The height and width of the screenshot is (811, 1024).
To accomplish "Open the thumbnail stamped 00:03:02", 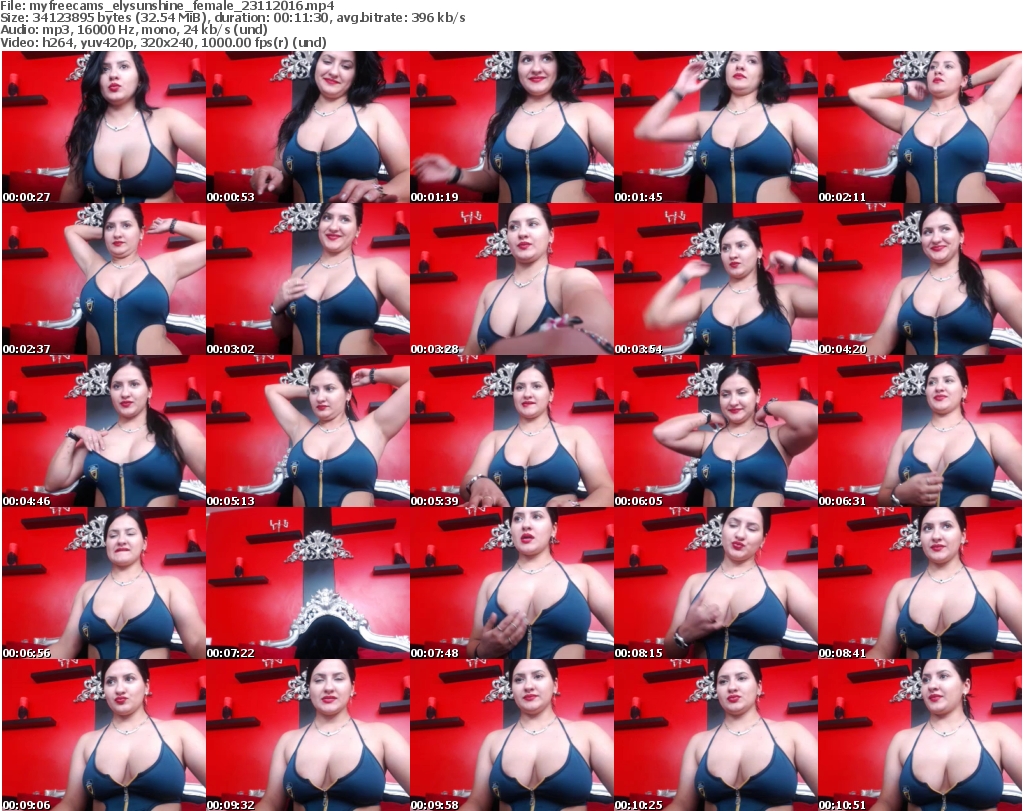I will (x=308, y=279).
